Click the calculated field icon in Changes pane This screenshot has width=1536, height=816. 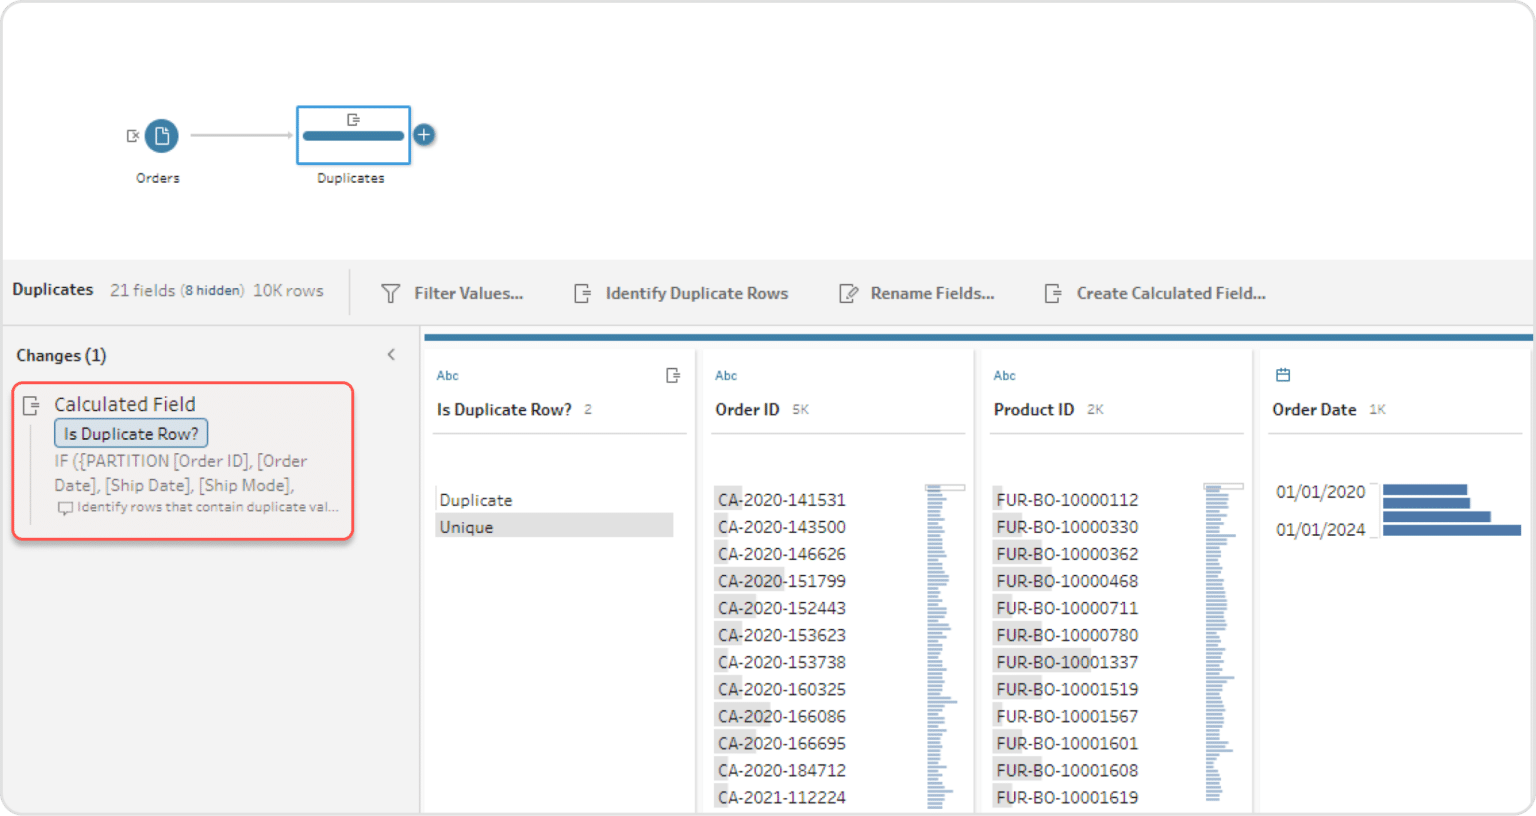tap(32, 405)
